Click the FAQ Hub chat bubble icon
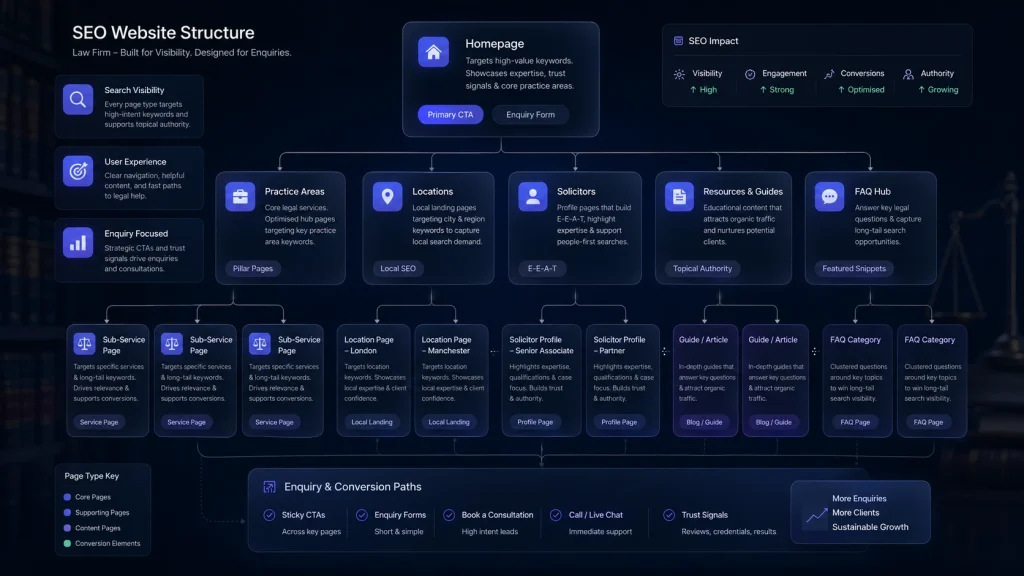The image size is (1024, 576). click(x=829, y=197)
